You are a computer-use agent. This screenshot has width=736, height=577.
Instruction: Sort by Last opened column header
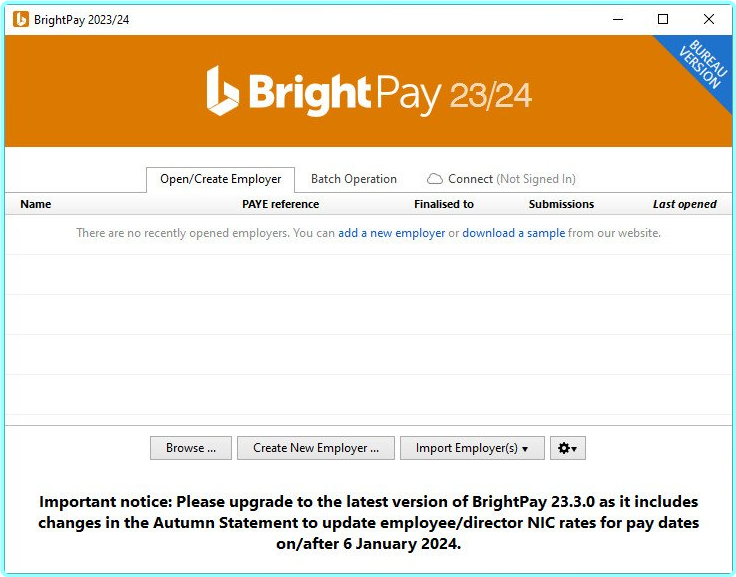point(684,204)
